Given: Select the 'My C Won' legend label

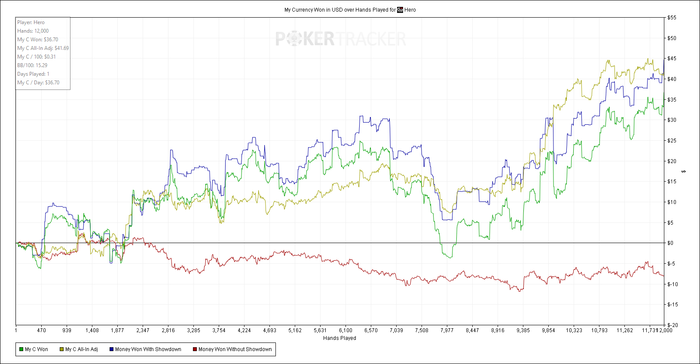Looking at the screenshot, I should 36,349.
